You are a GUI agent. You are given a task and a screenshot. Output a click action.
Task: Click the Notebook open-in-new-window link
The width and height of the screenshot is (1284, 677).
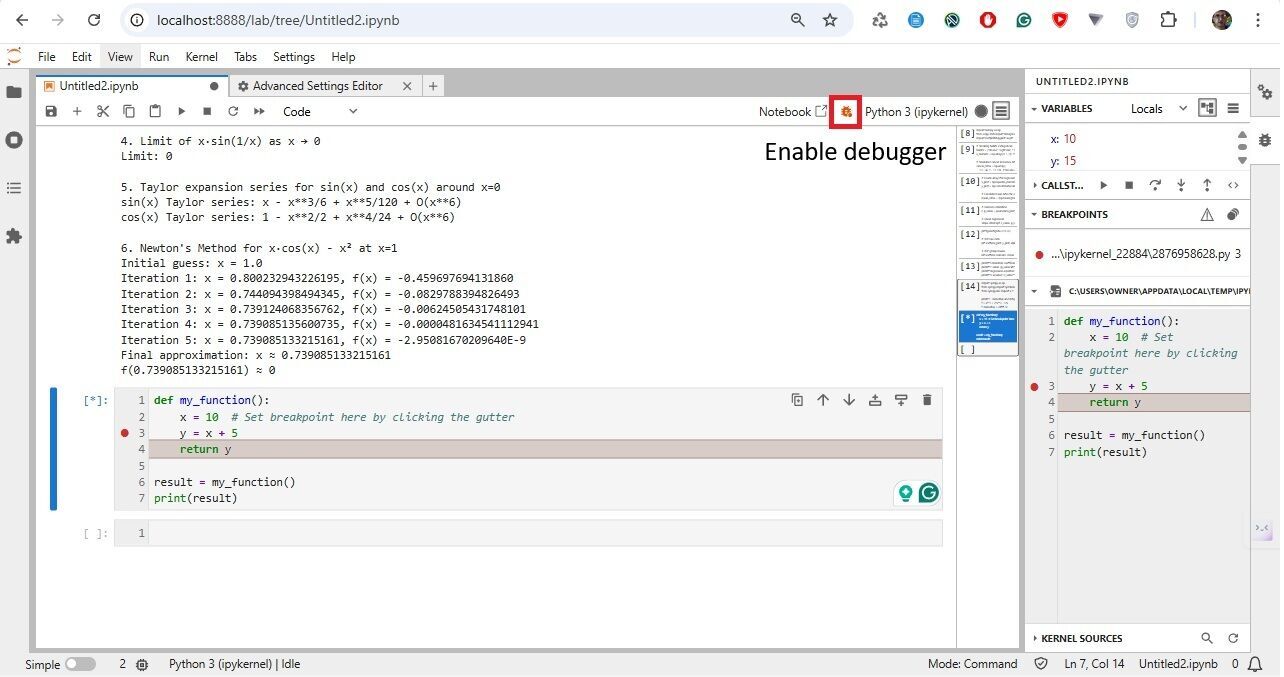792,111
